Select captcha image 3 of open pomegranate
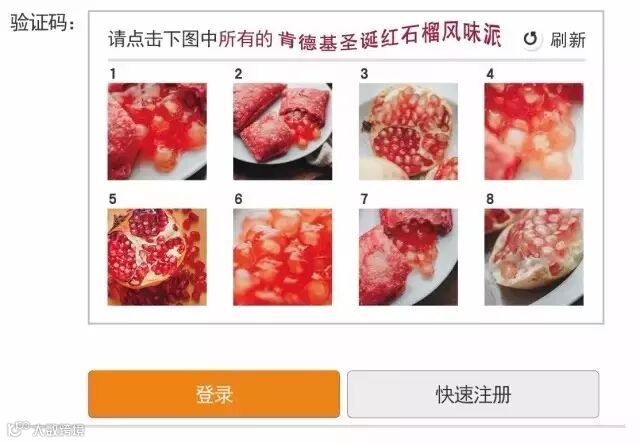Screen dimensions: 640x443 pos(408,131)
